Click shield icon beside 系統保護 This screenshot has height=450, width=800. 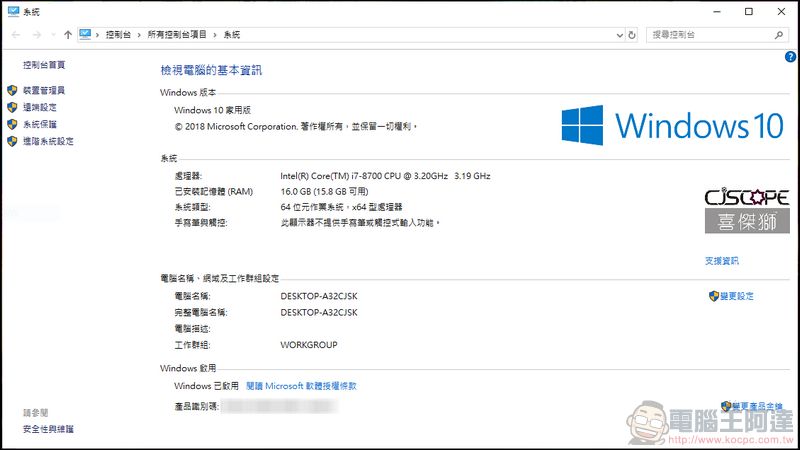coord(12,124)
